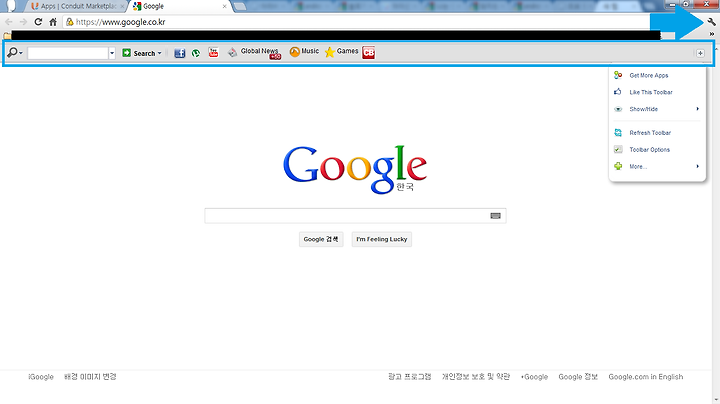Image resolution: width=720 pixels, height=404 pixels.
Task: Open the Music toolbar app
Action: pos(304,52)
